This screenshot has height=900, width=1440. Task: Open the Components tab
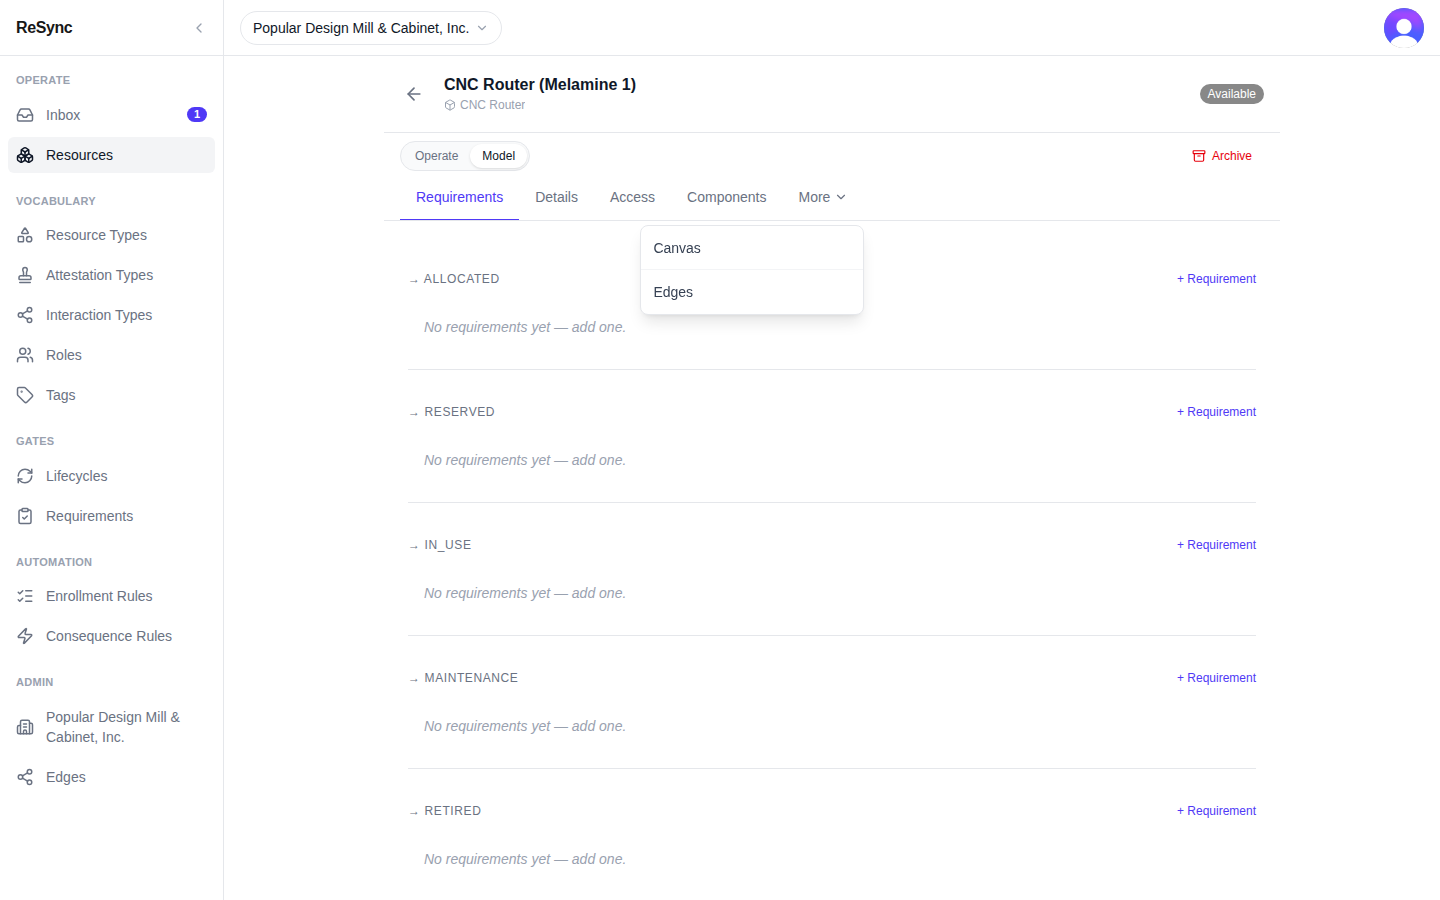[726, 197]
